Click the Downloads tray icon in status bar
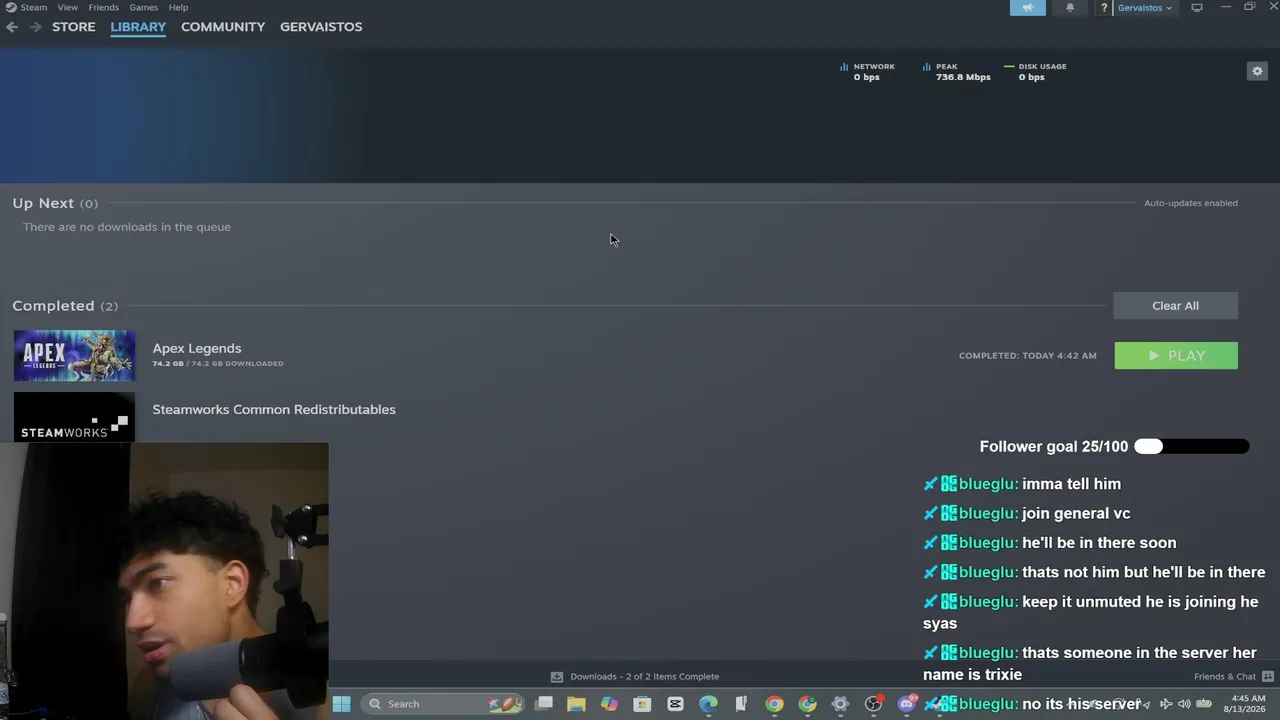The image size is (1280, 720). coord(557,677)
